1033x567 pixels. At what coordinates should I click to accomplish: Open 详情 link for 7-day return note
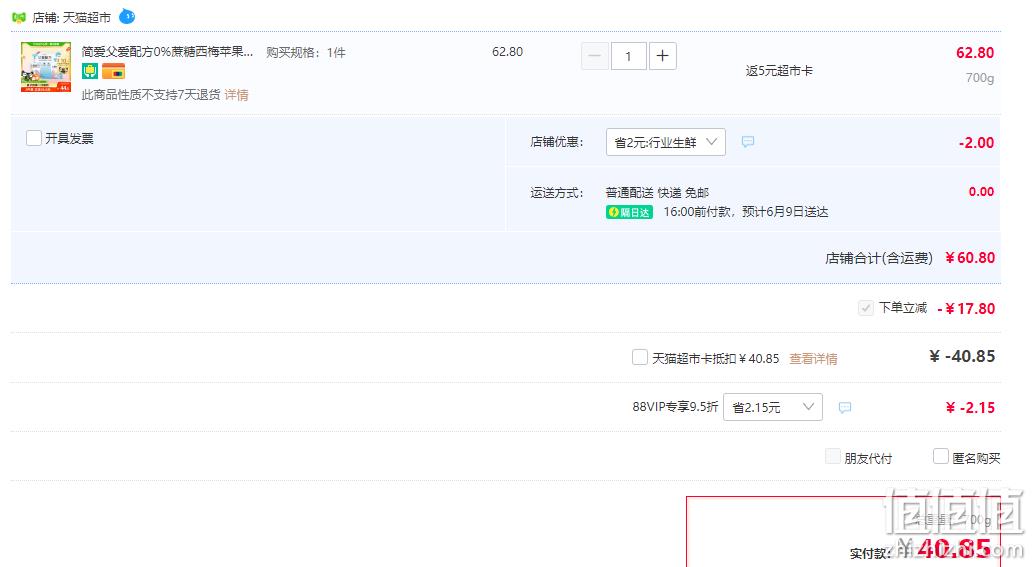click(236, 95)
